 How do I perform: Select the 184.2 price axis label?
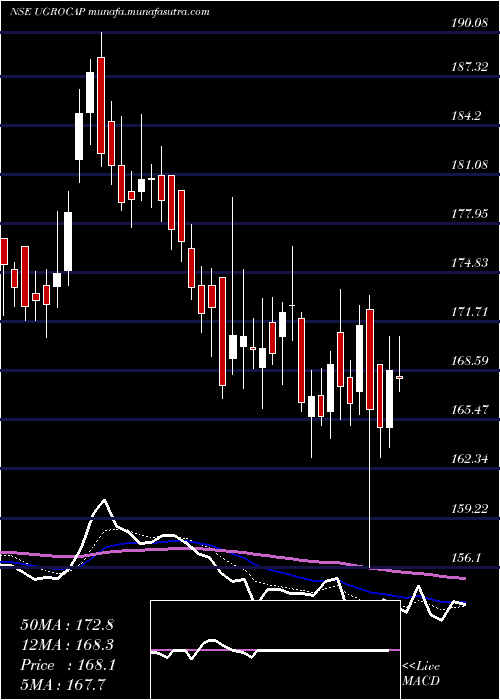(466, 116)
